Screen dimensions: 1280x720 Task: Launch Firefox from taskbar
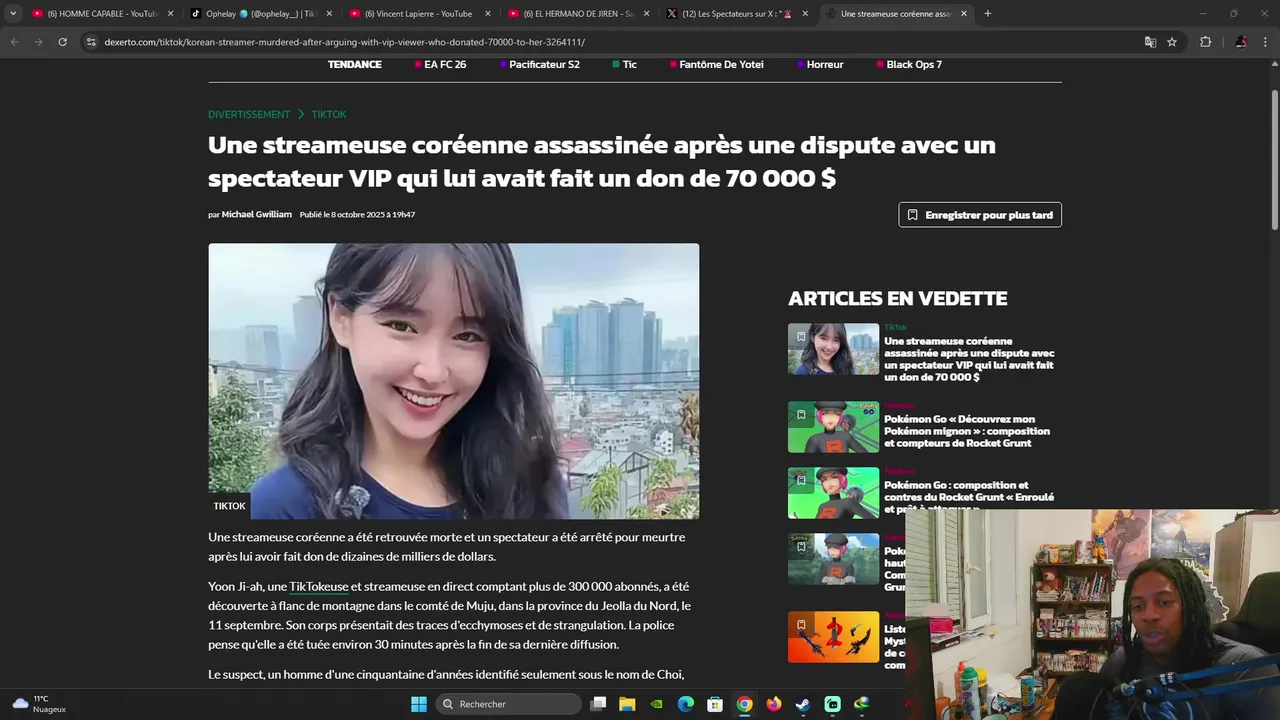point(773,704)
